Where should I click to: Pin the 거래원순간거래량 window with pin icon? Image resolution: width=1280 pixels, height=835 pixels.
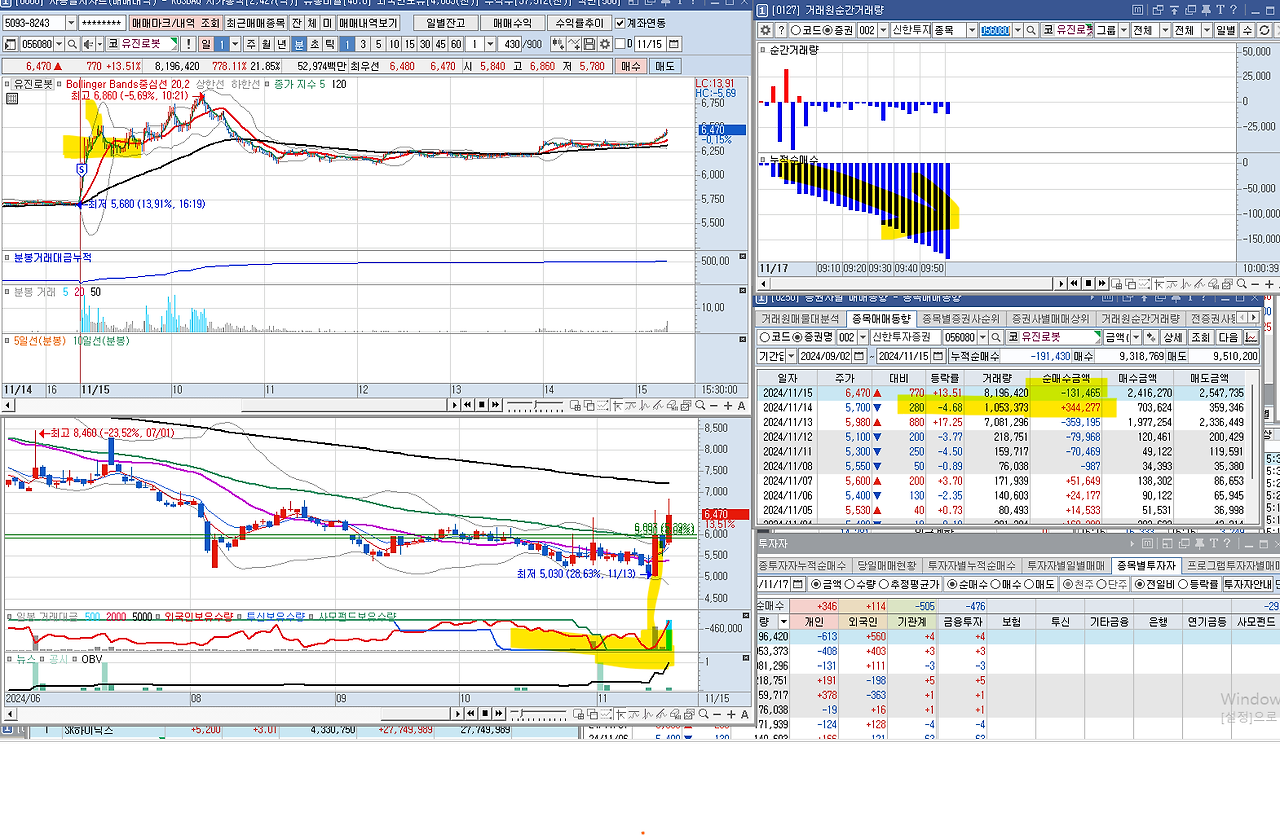[x=1206, y=10]
